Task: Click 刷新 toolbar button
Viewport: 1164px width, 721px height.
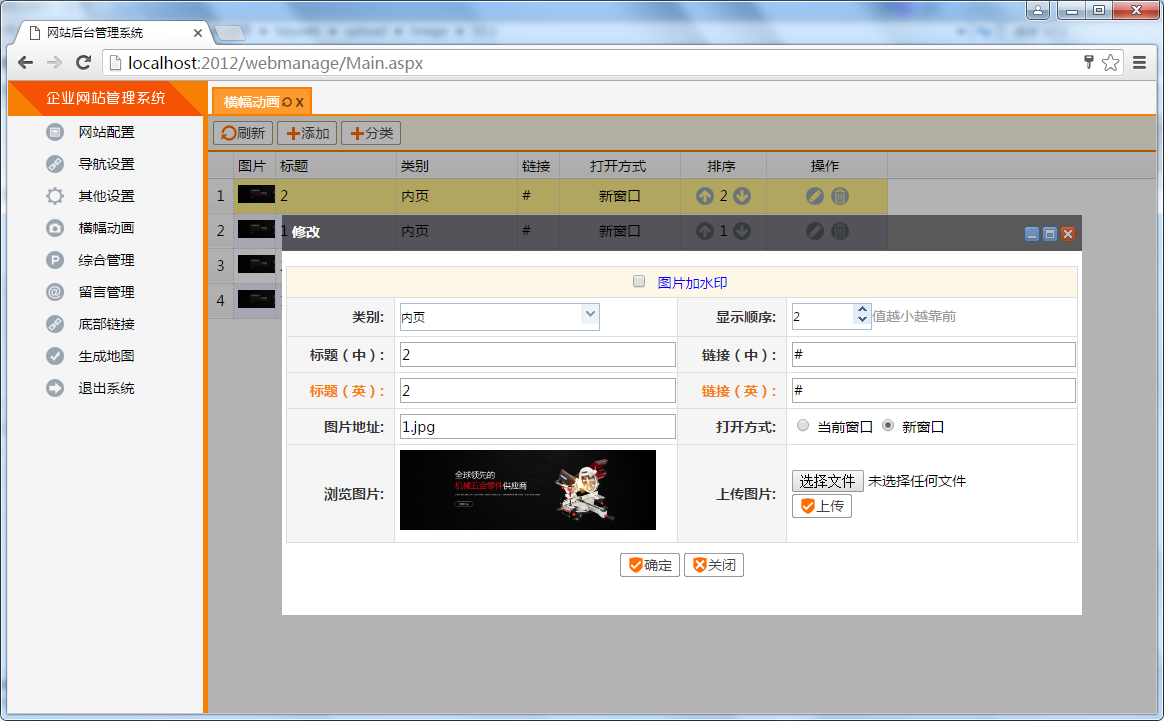Action: [243, 133]
